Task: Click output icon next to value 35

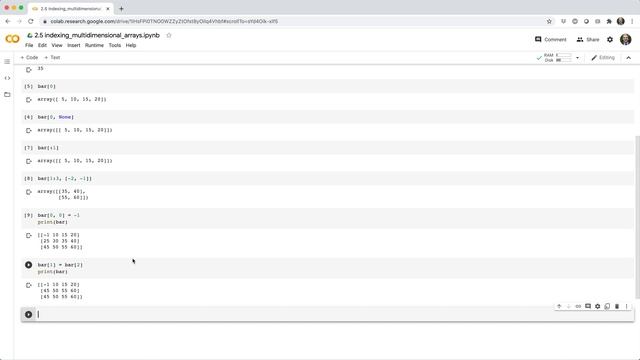Action: (x=29, y=70)
